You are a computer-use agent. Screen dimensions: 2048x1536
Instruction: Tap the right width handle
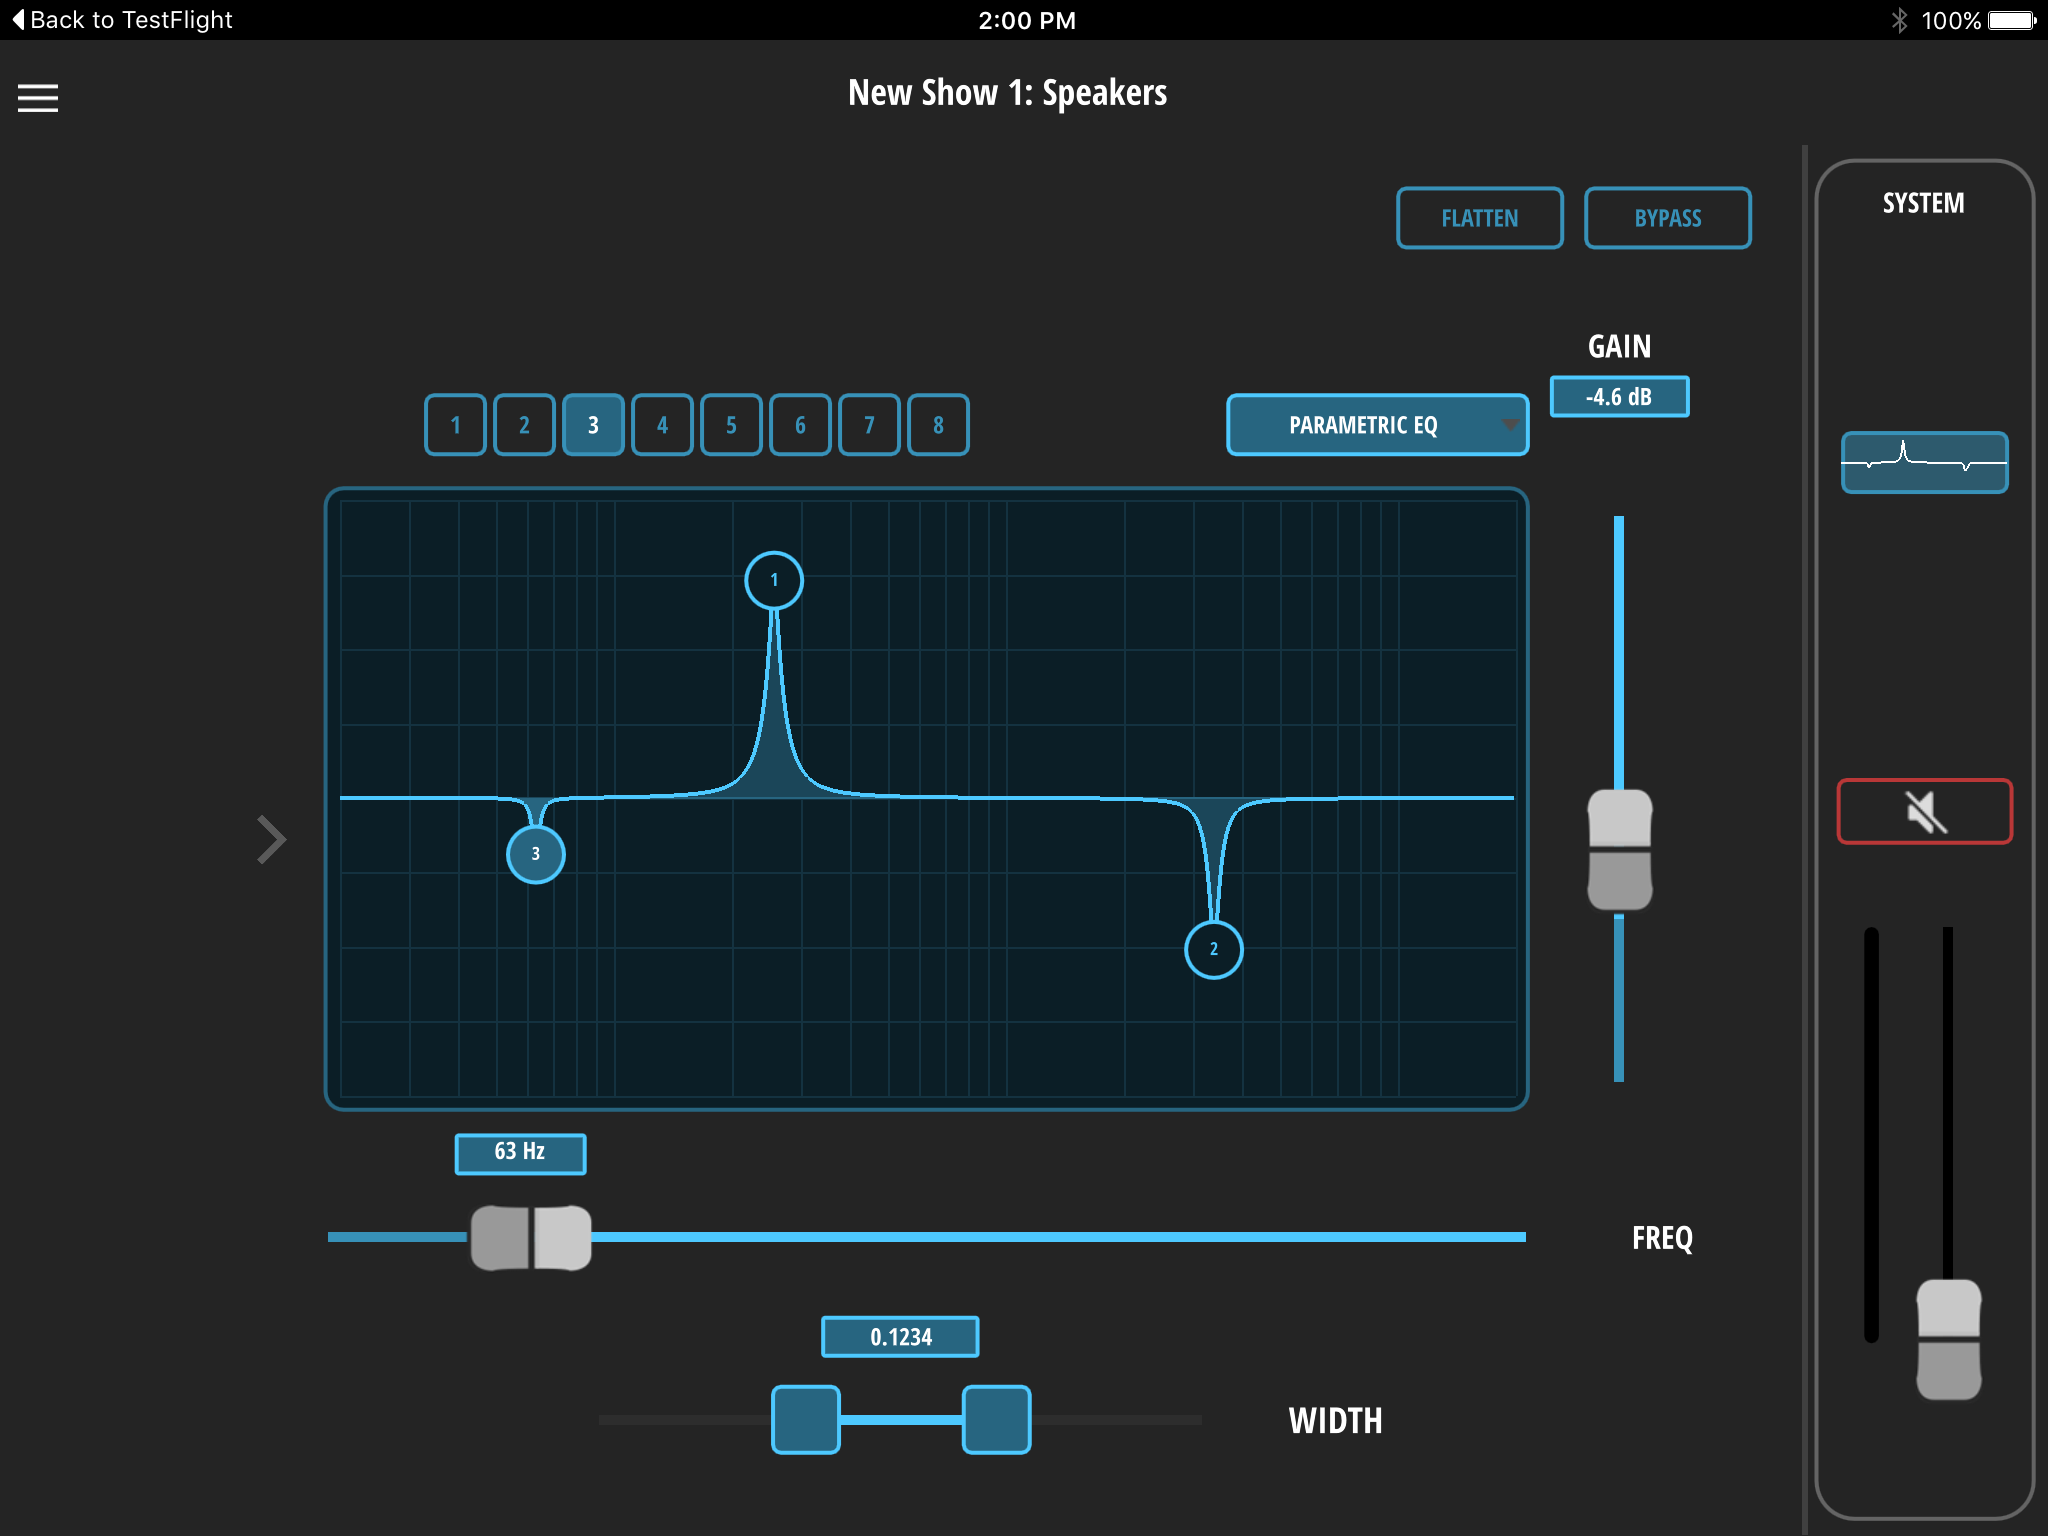pyautogui.click(x=996, y=1419)
